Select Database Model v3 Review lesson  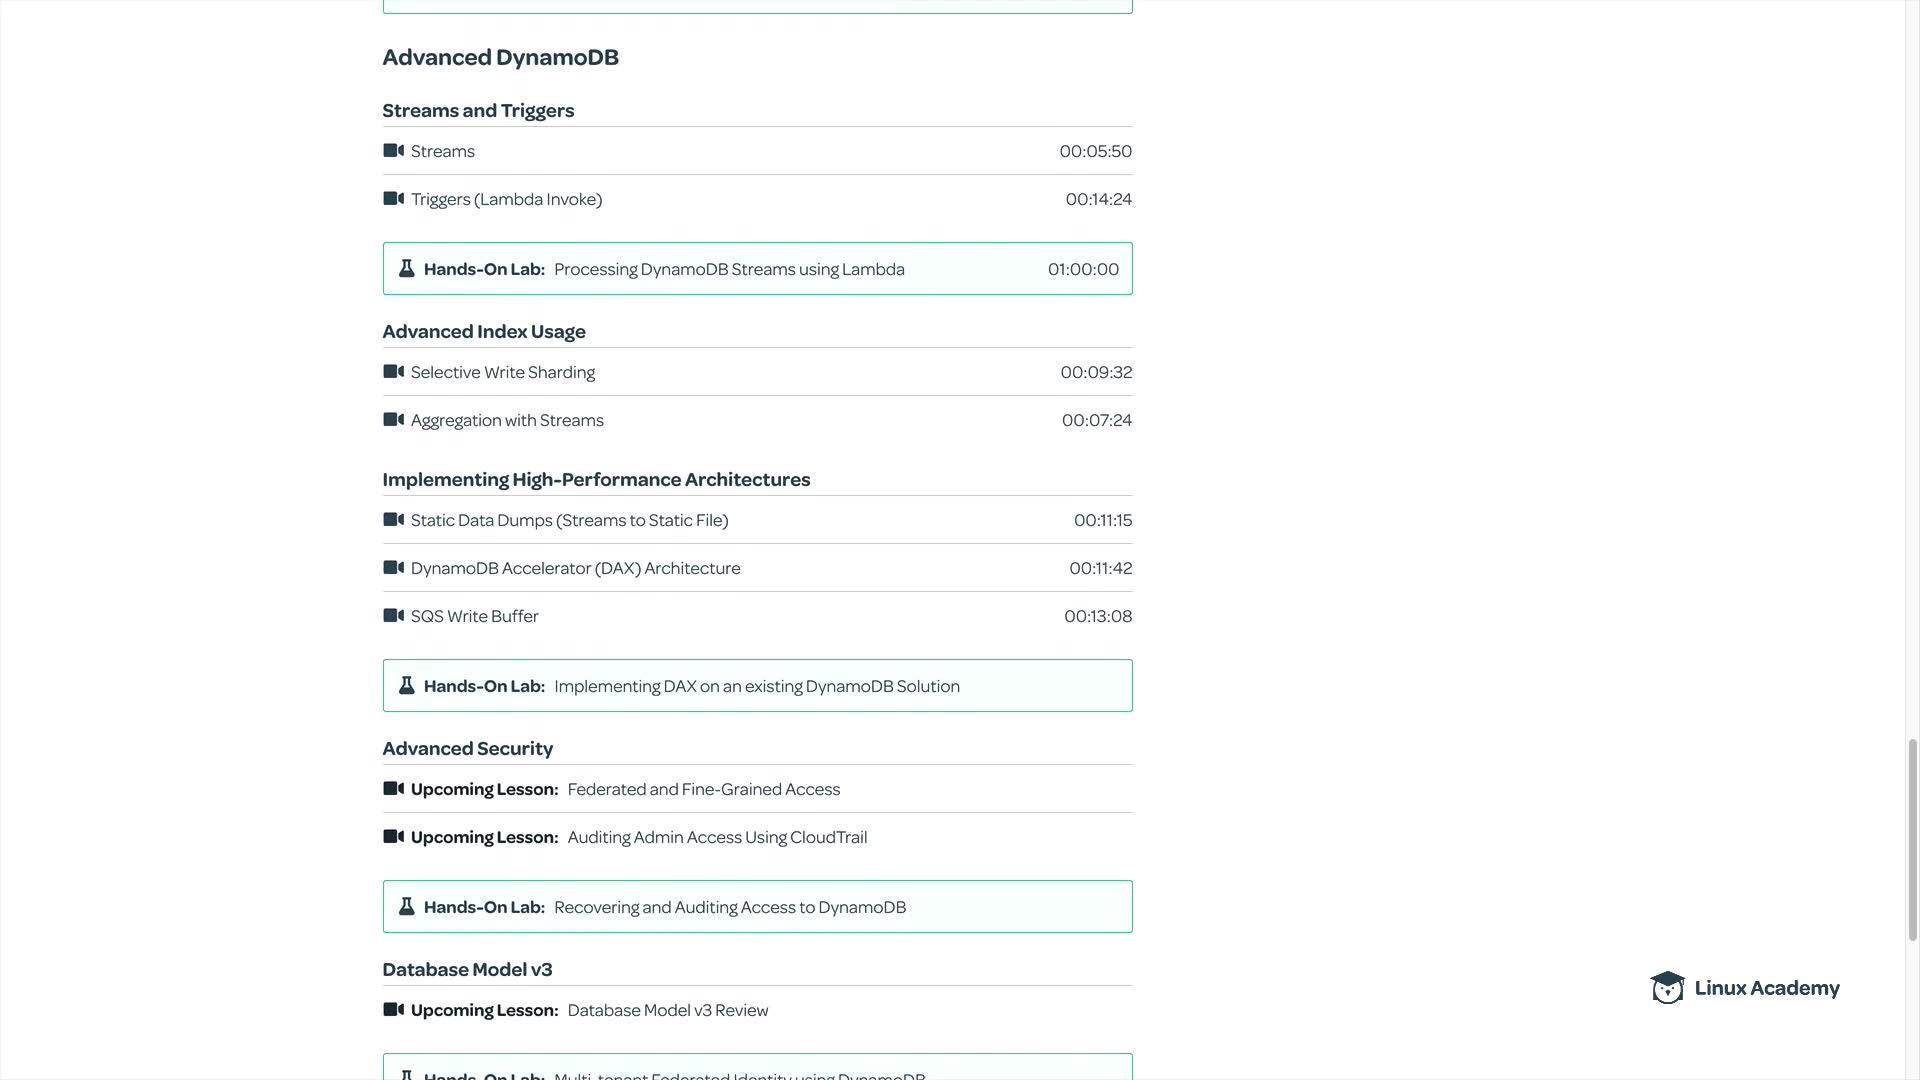[667, 1010]
